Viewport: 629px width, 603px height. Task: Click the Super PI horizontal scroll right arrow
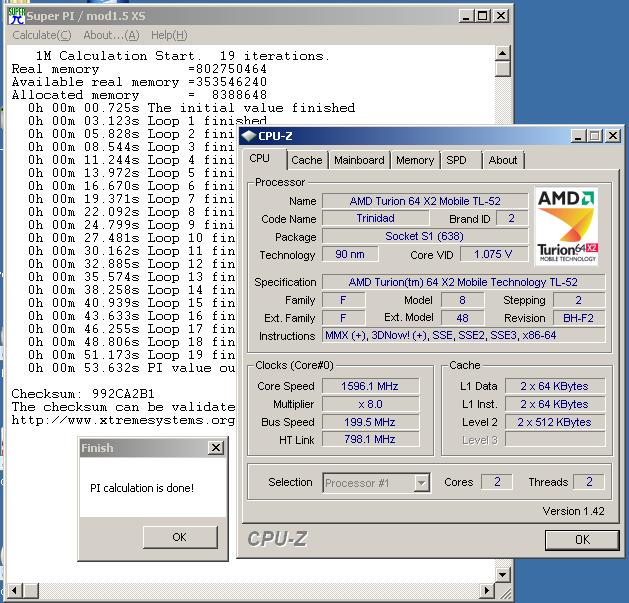tap(487, 590)
